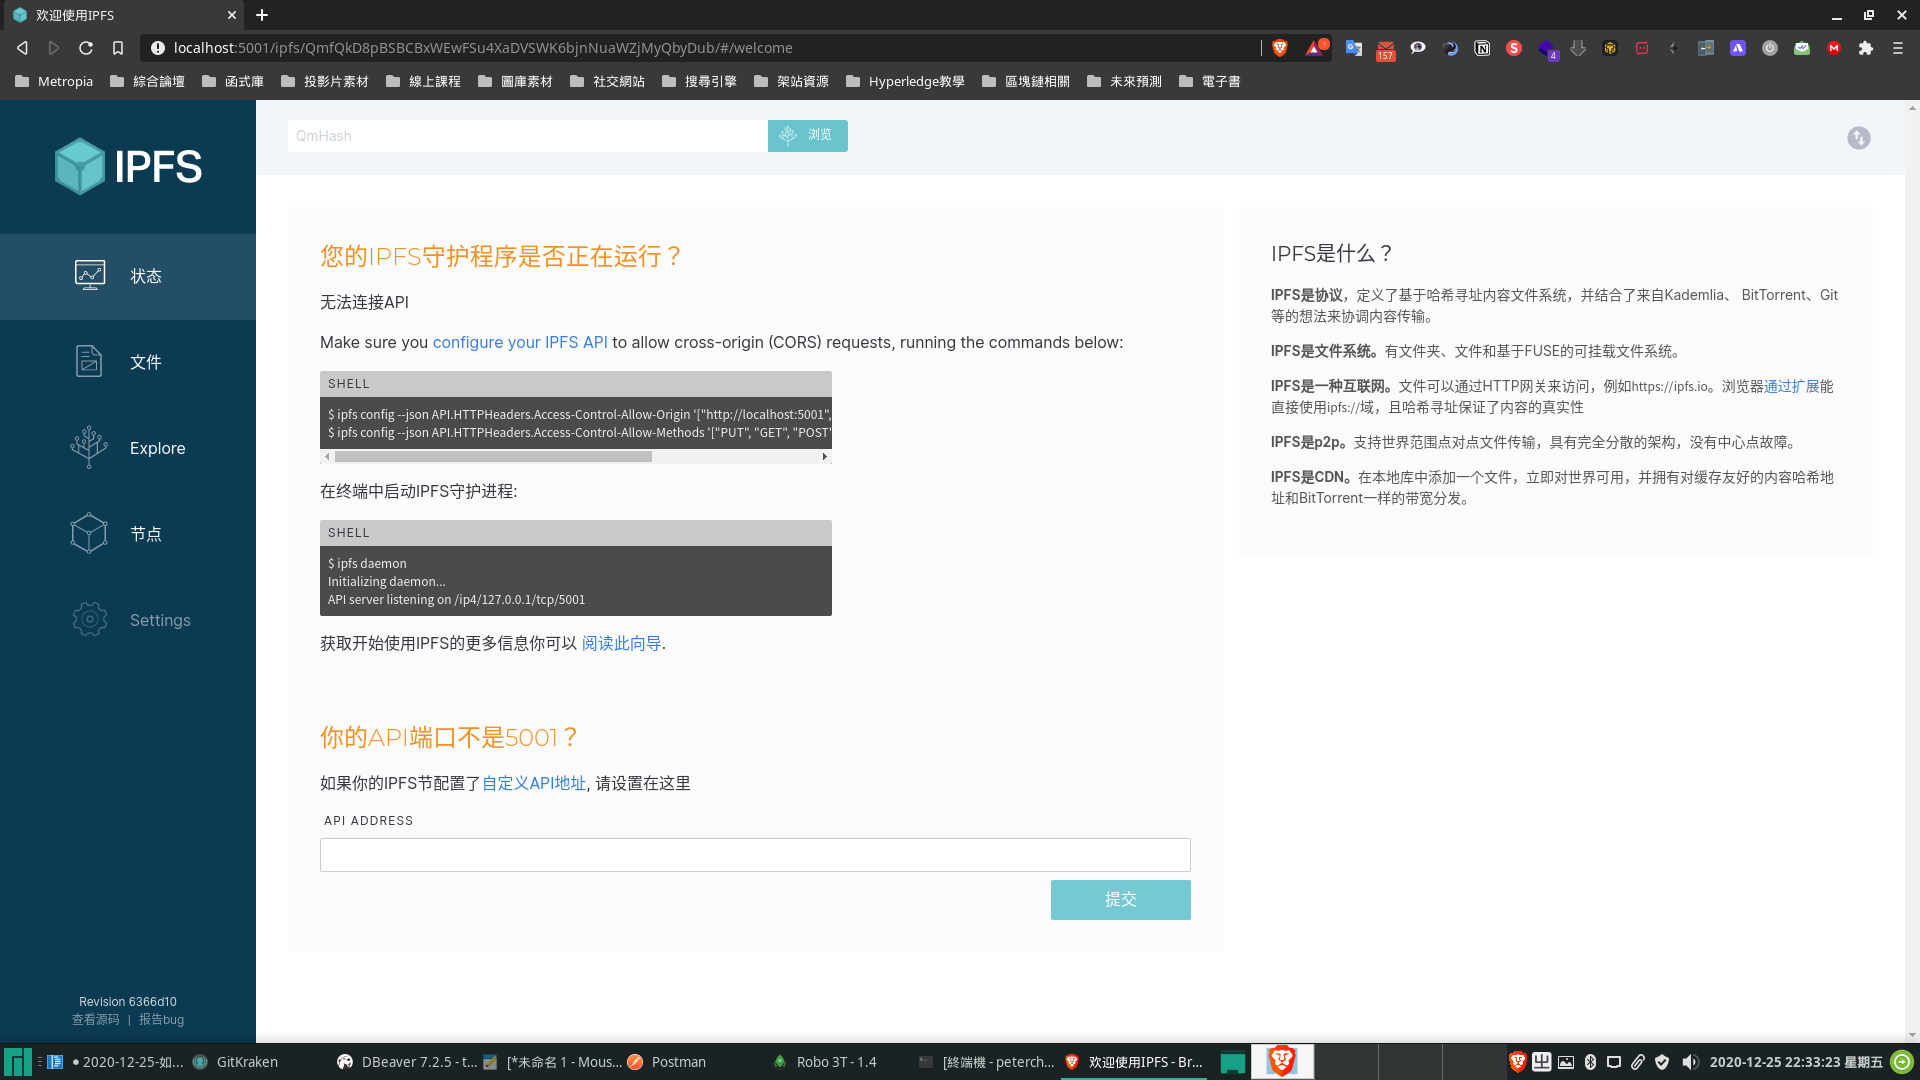The image size is (1920, 1080).
Task: Open the extensions puzzle piece menu
Action: click(1866, 48)
